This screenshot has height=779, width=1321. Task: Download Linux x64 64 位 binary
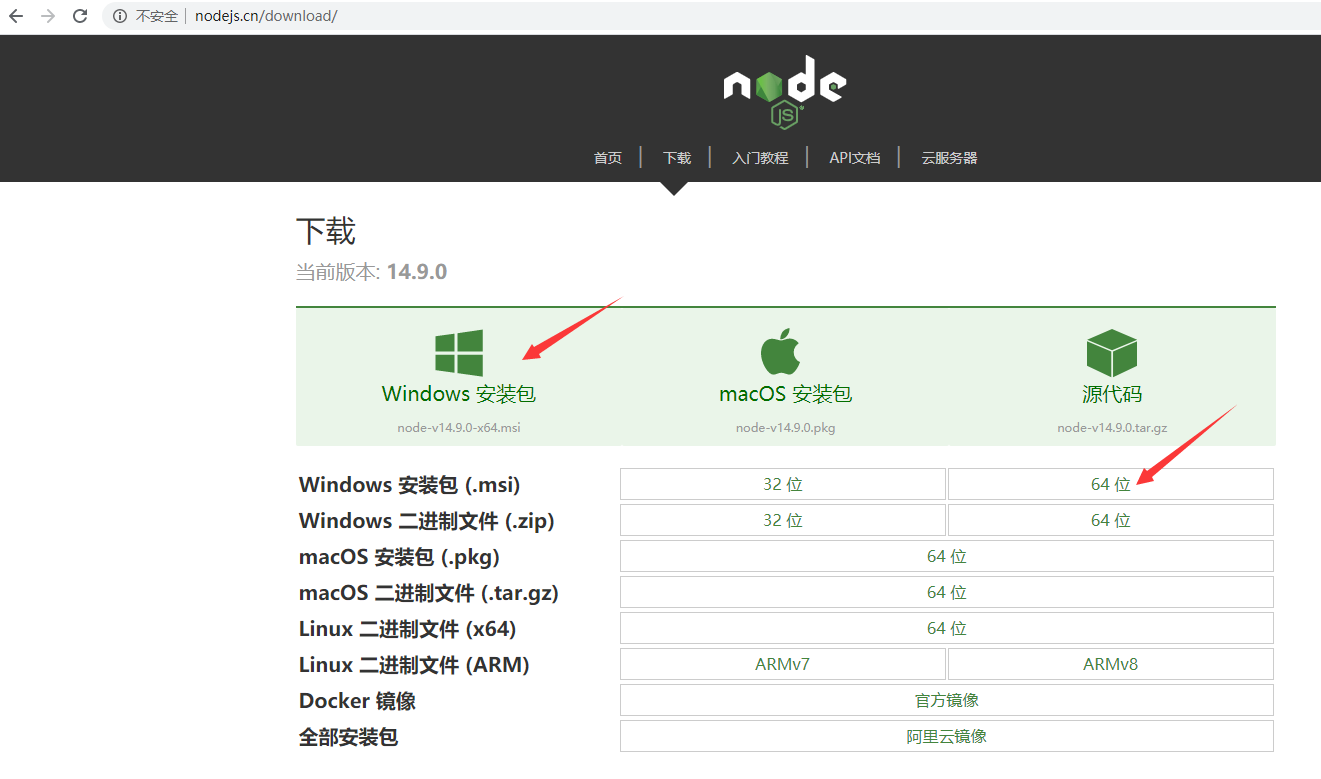click(x=947, y=628)
